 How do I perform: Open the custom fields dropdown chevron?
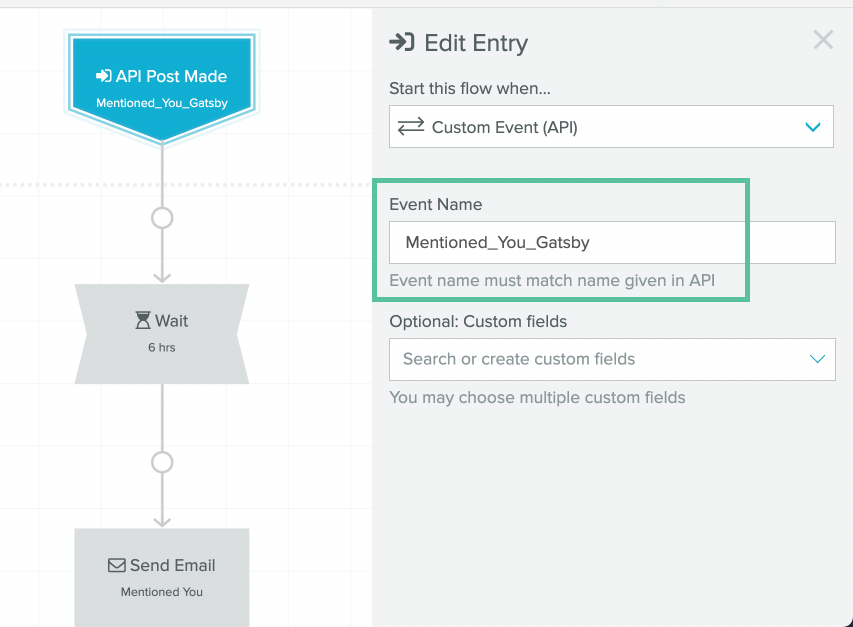[817, 359]
